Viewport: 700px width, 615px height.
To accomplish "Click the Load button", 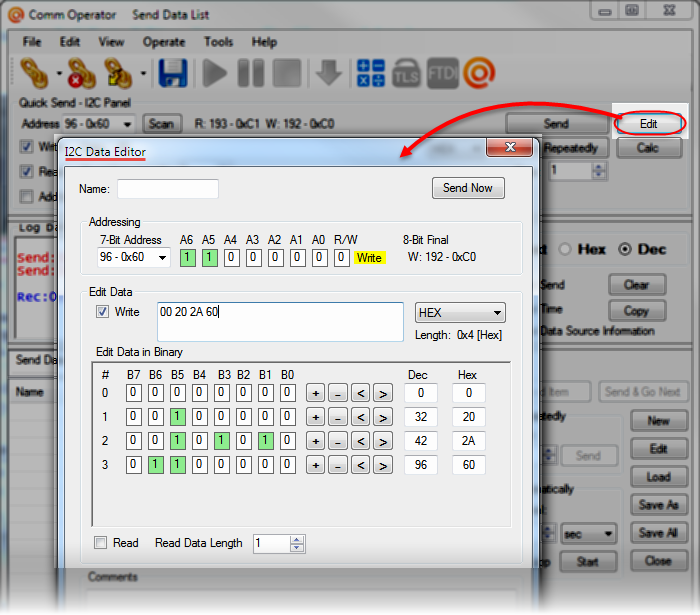I will (x=658, y=477).
